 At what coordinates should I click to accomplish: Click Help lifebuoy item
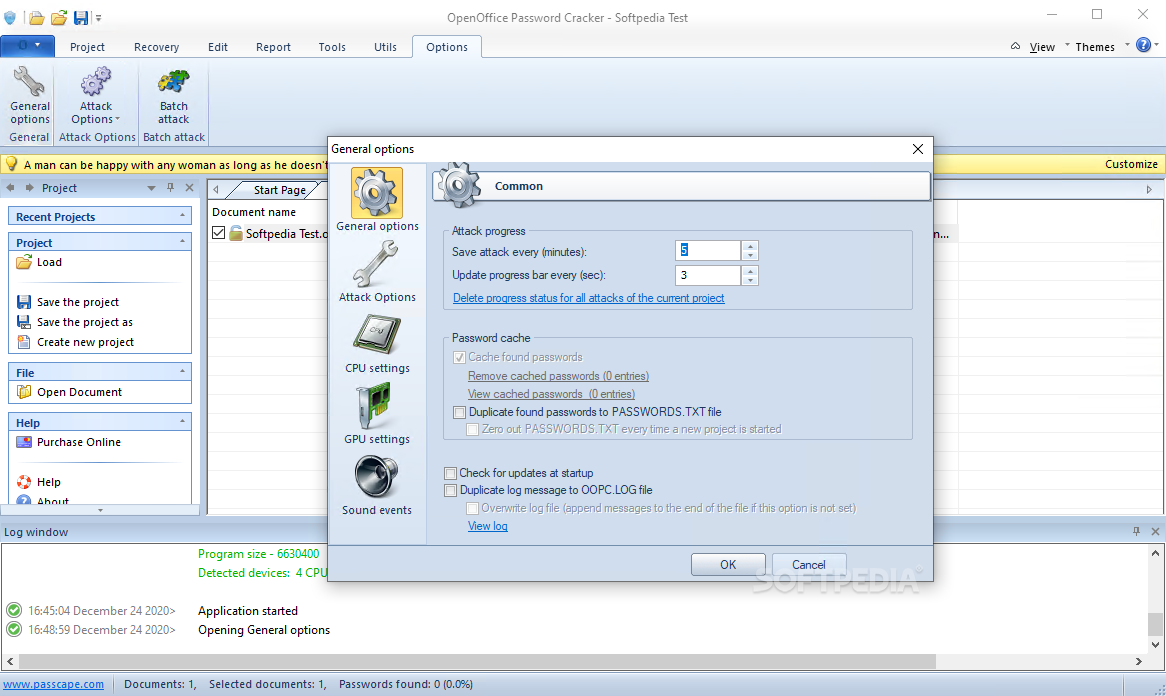coord(39,482)
